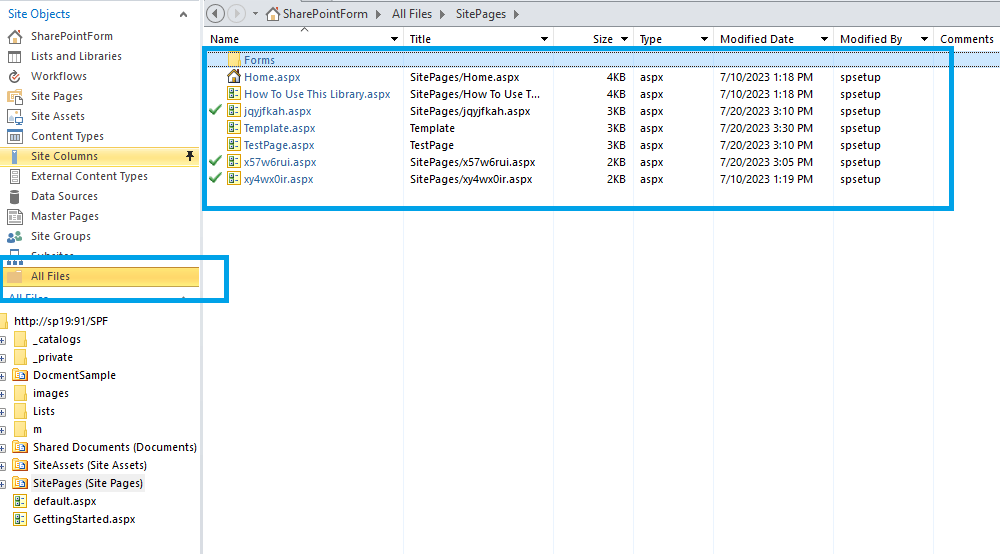Image resolution: width=1000 pixels, height=554 pixels.
Task: Select the http://sp19:91/SPF root node
Action: tap(61, 321)
